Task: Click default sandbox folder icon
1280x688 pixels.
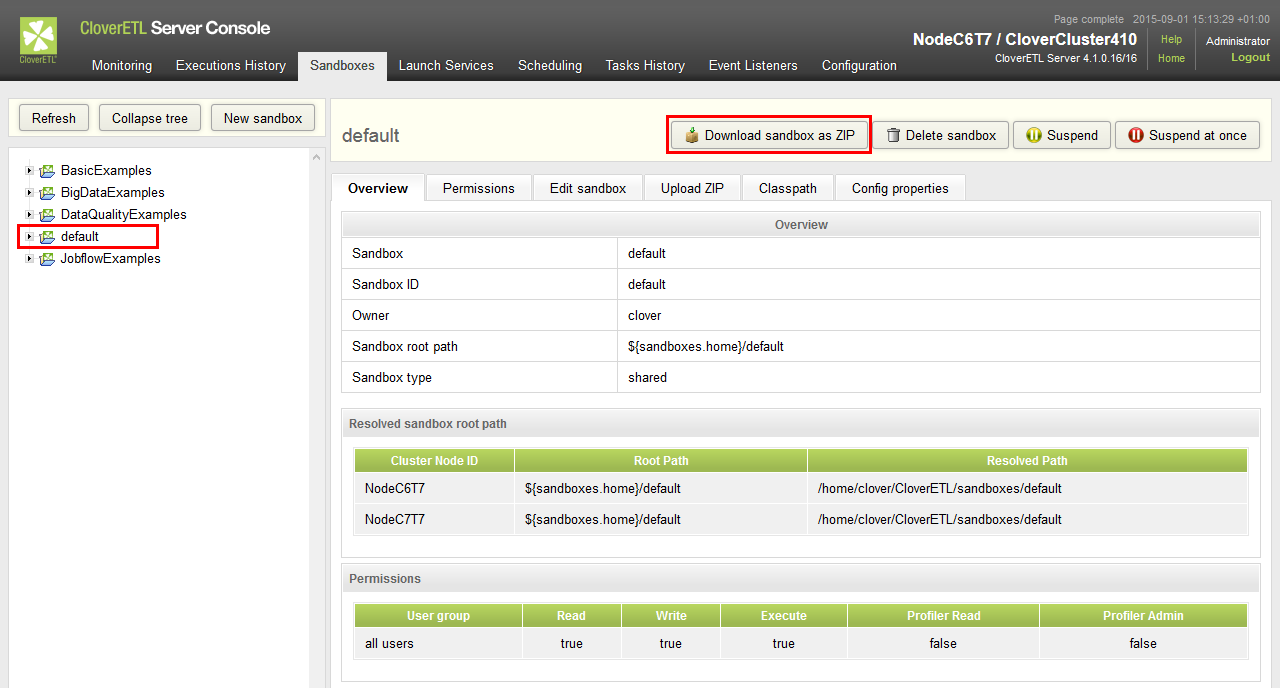Action: pos(47,237)
